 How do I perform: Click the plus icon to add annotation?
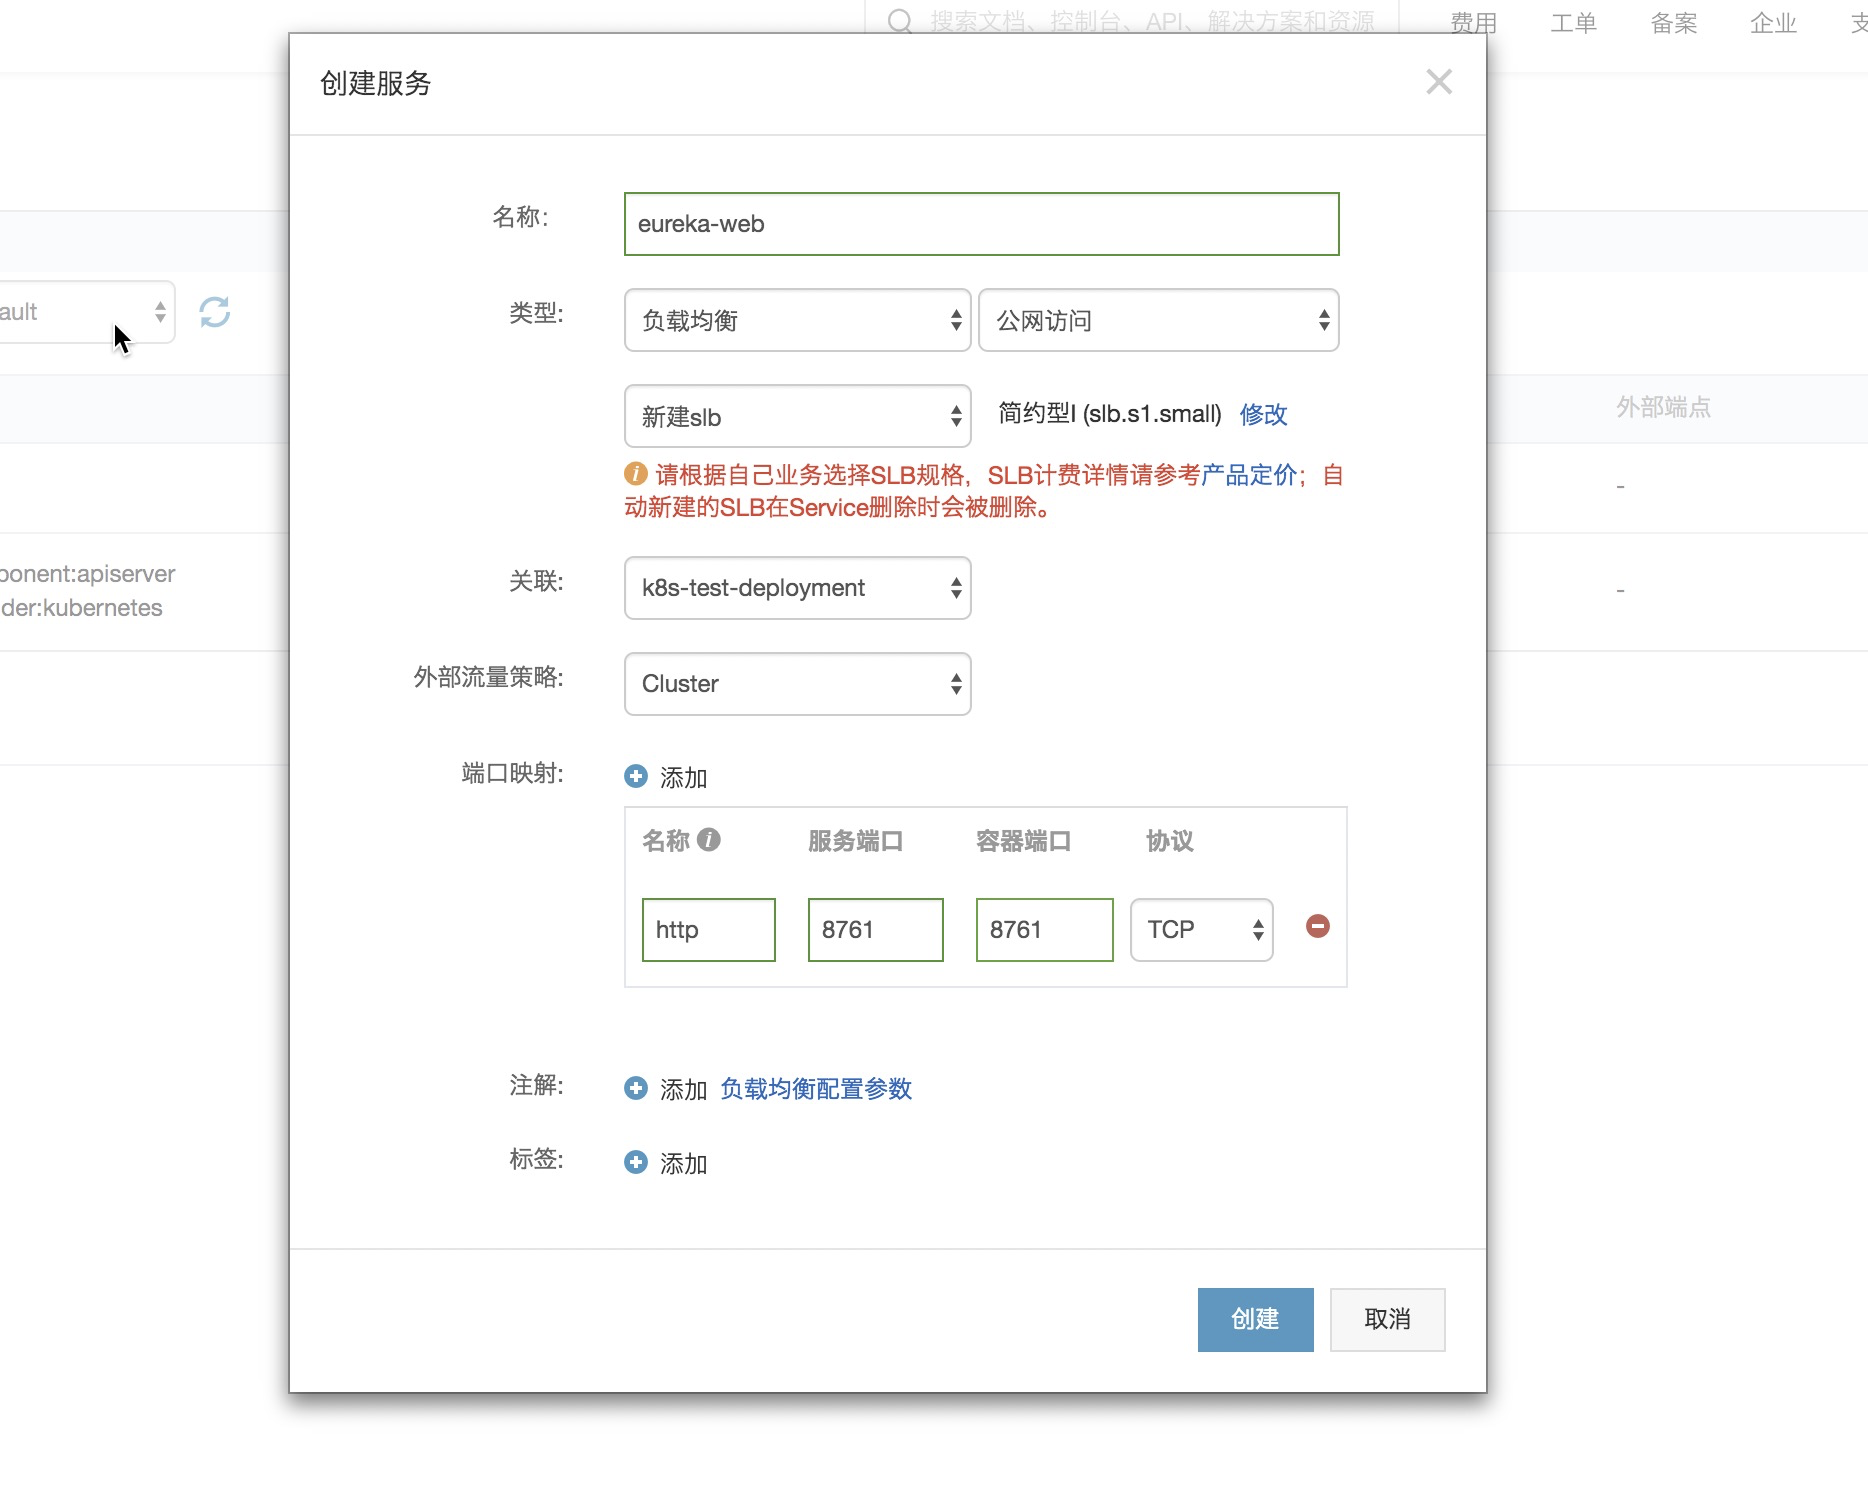[636, 1088]
